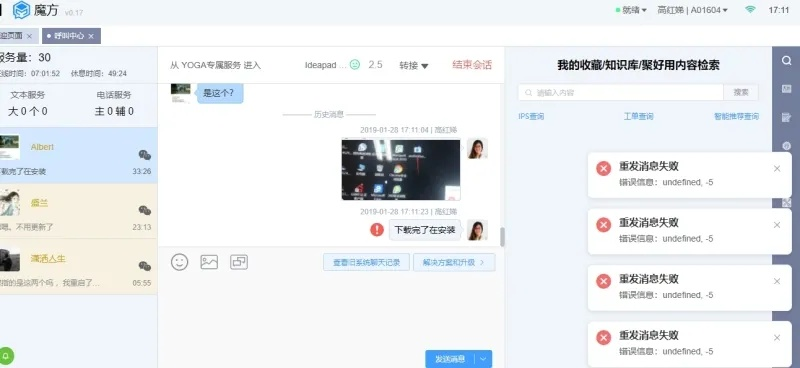Close the 呼叫中心 tab

pyautogui.click(x=91, y=36)
